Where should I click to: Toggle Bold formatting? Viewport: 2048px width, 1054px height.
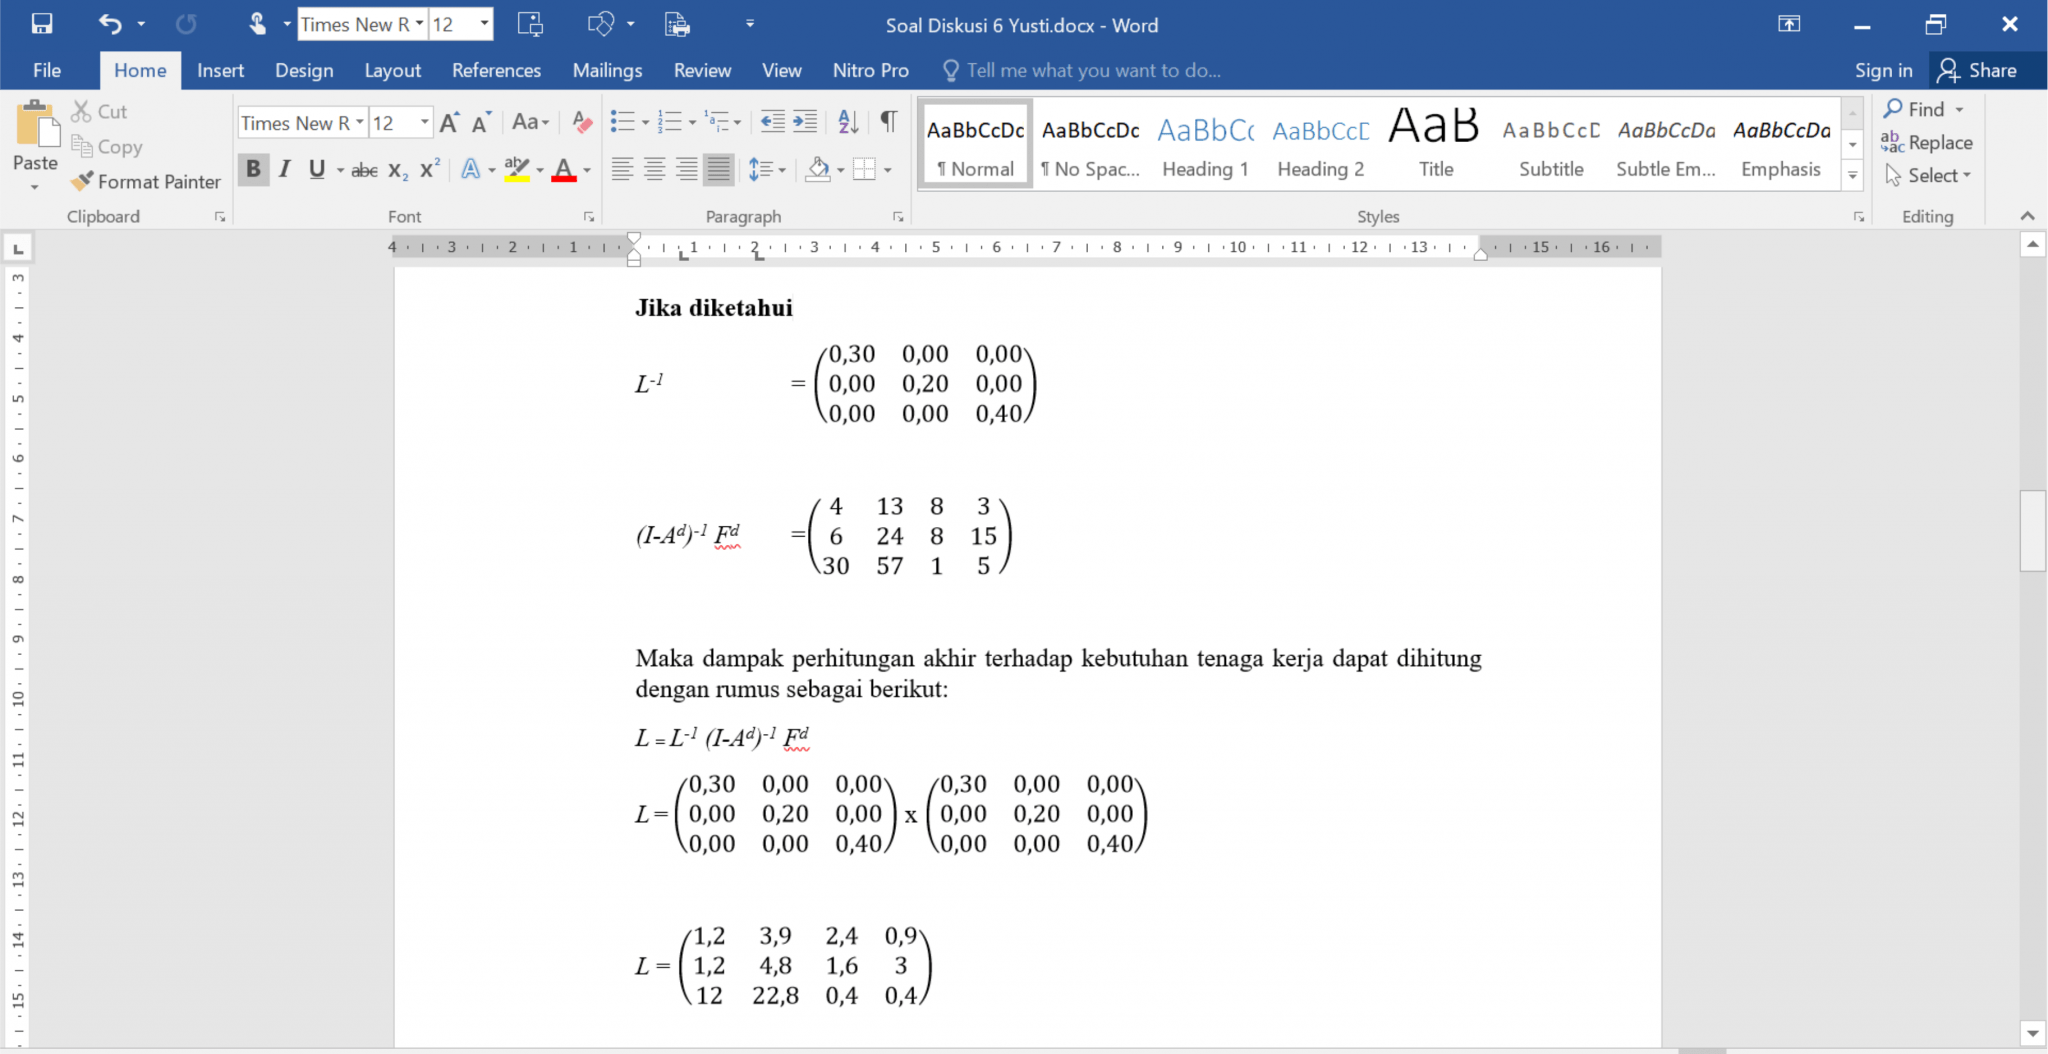coord(253,169)
